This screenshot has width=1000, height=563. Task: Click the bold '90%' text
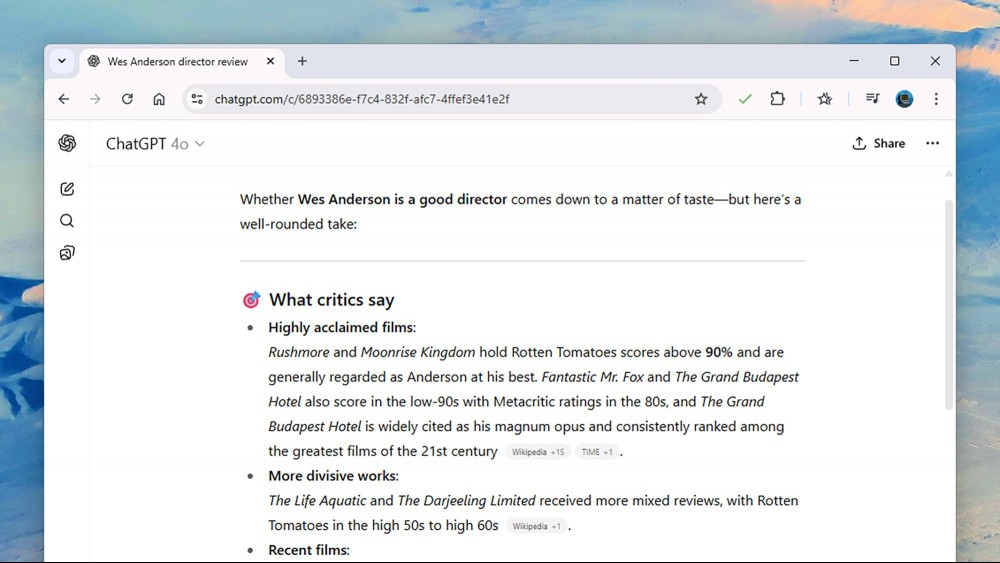pyautogui.click(x=719, y=352)
